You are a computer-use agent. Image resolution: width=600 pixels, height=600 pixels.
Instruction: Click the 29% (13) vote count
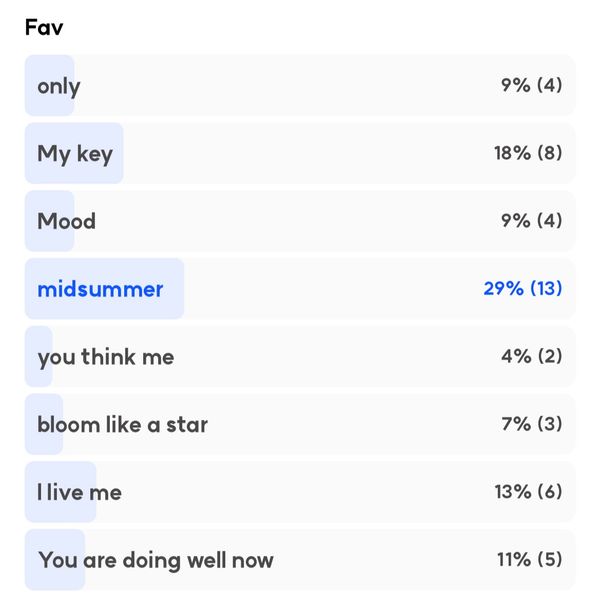click(523, 288)
